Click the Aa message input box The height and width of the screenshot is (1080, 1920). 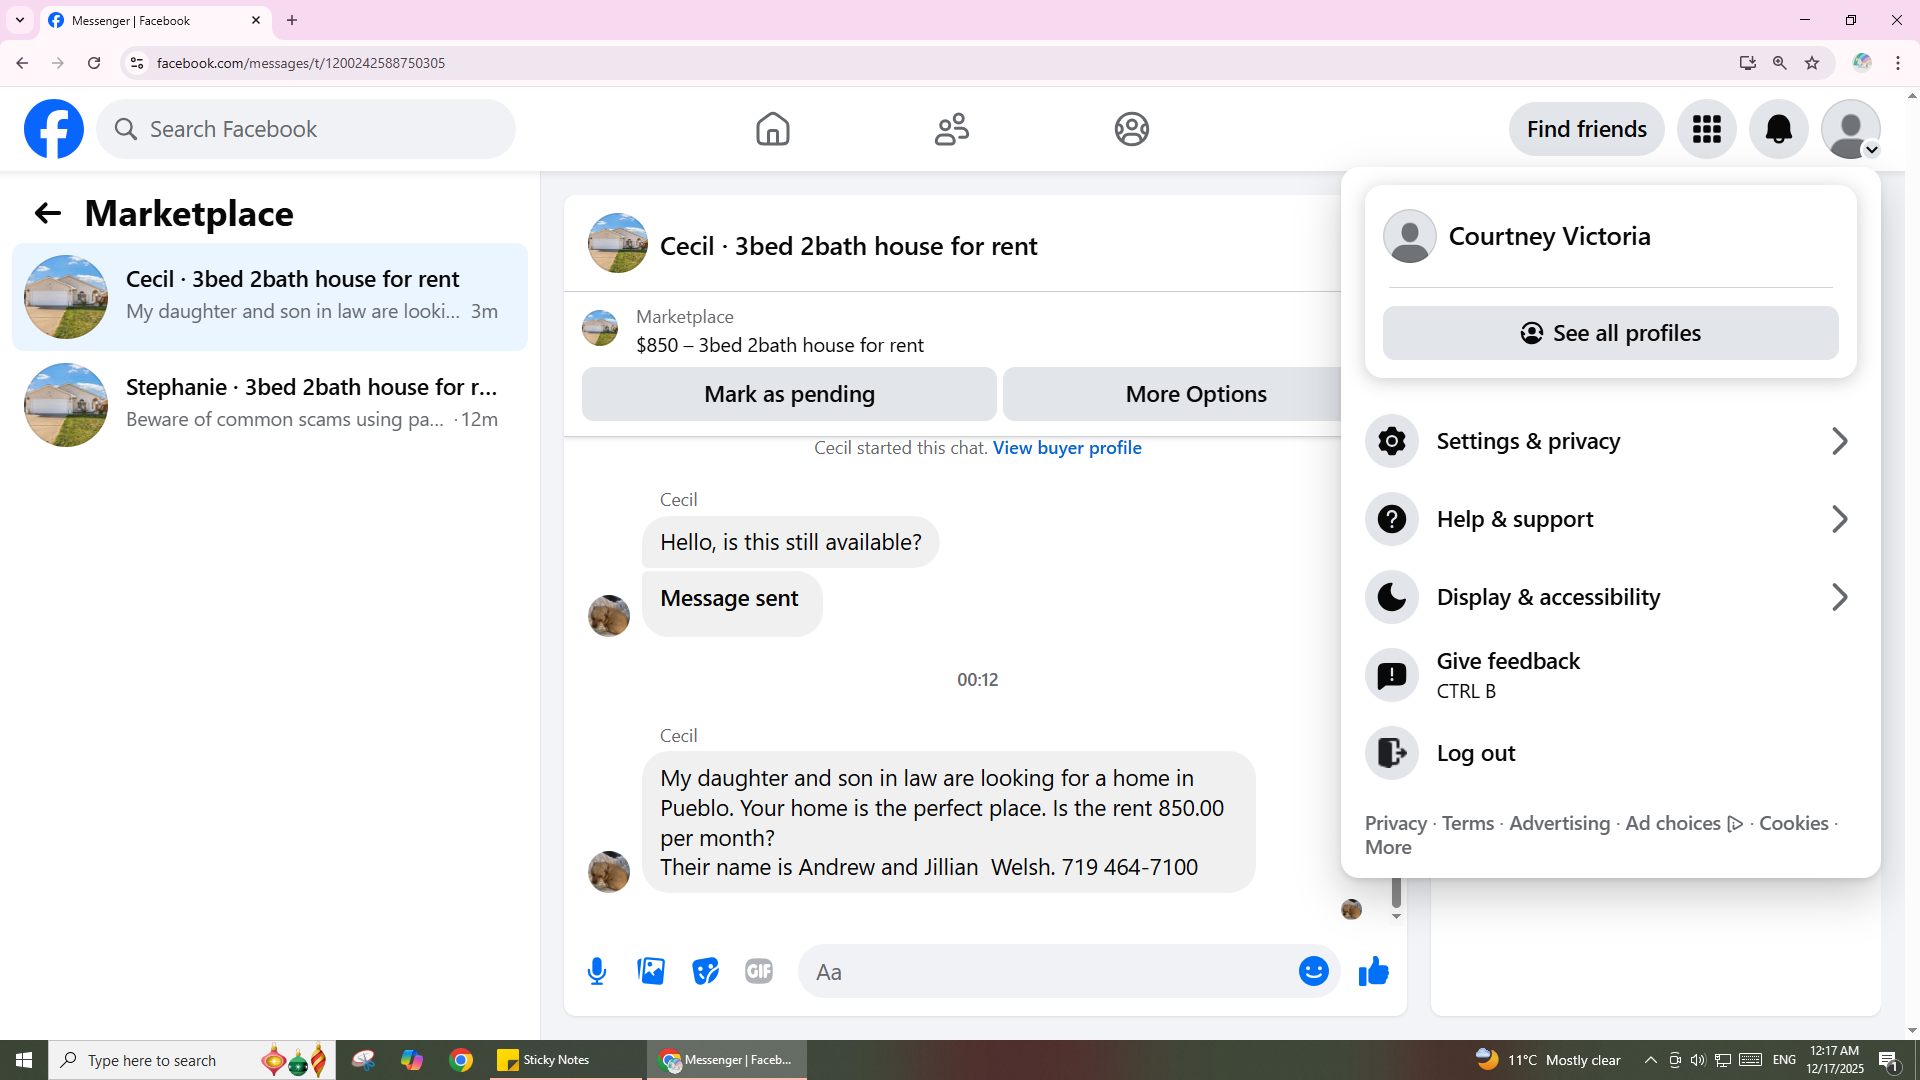click(x=1048, y=971)
